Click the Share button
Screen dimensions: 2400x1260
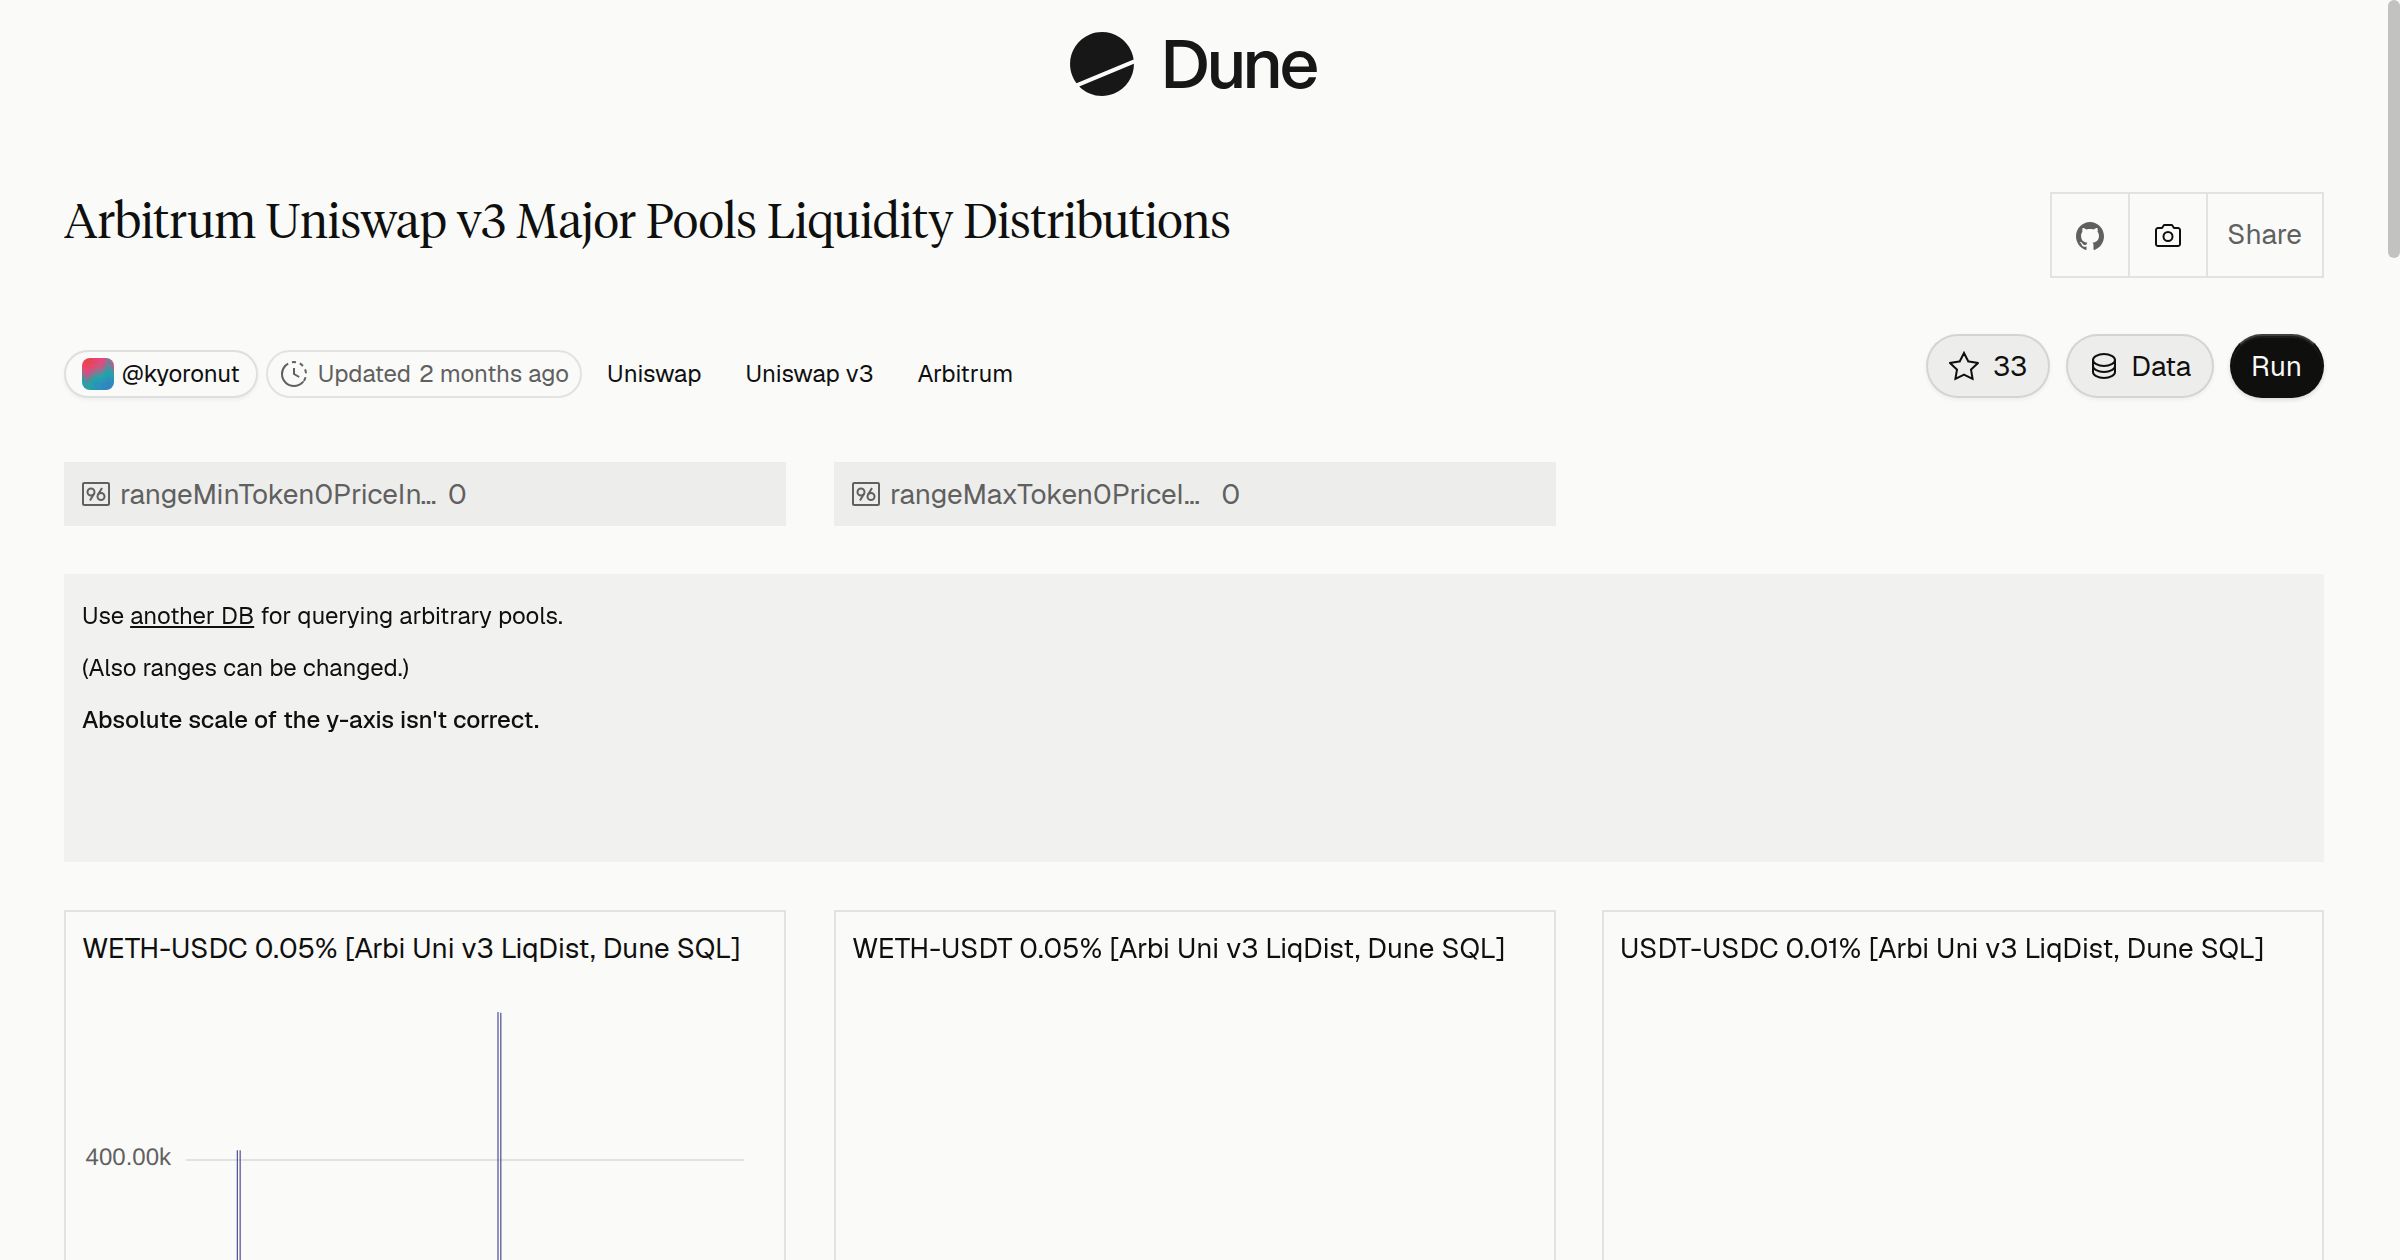tap(2264, 235)
